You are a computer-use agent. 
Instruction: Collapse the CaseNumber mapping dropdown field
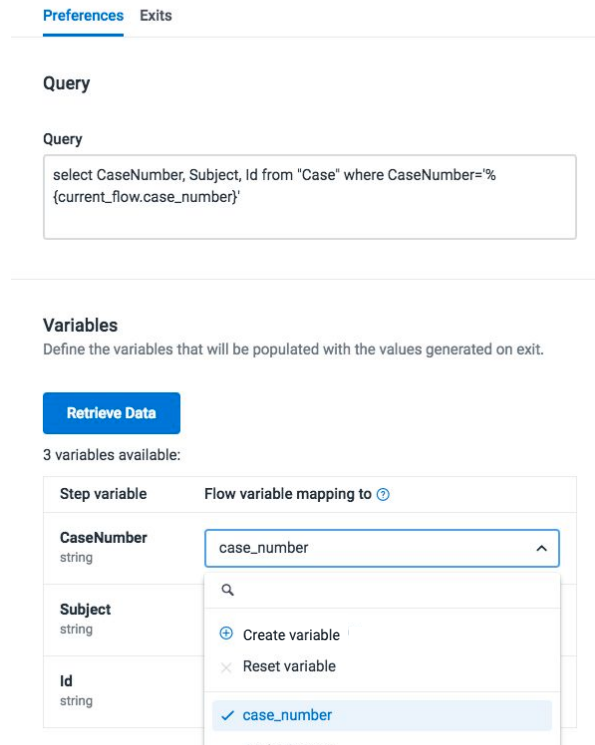[382, 548]
